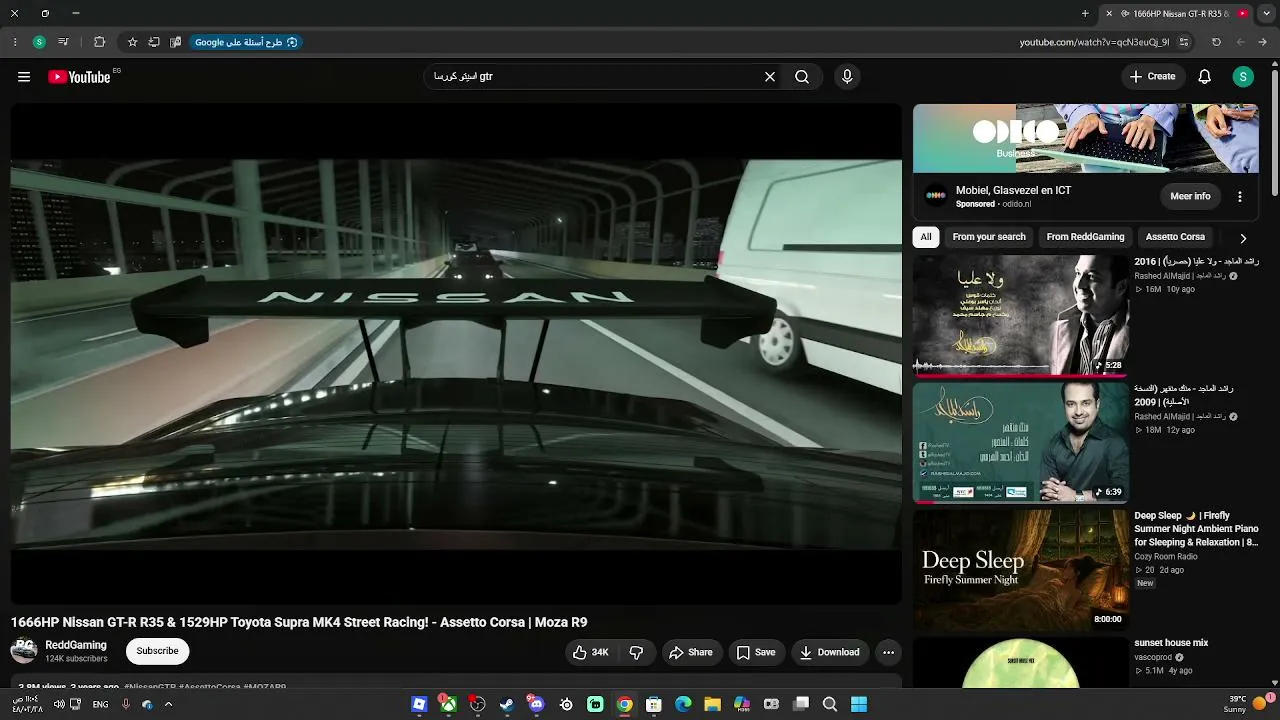
Task: Open Steam from the taskbar
Action: coord(507,705)
